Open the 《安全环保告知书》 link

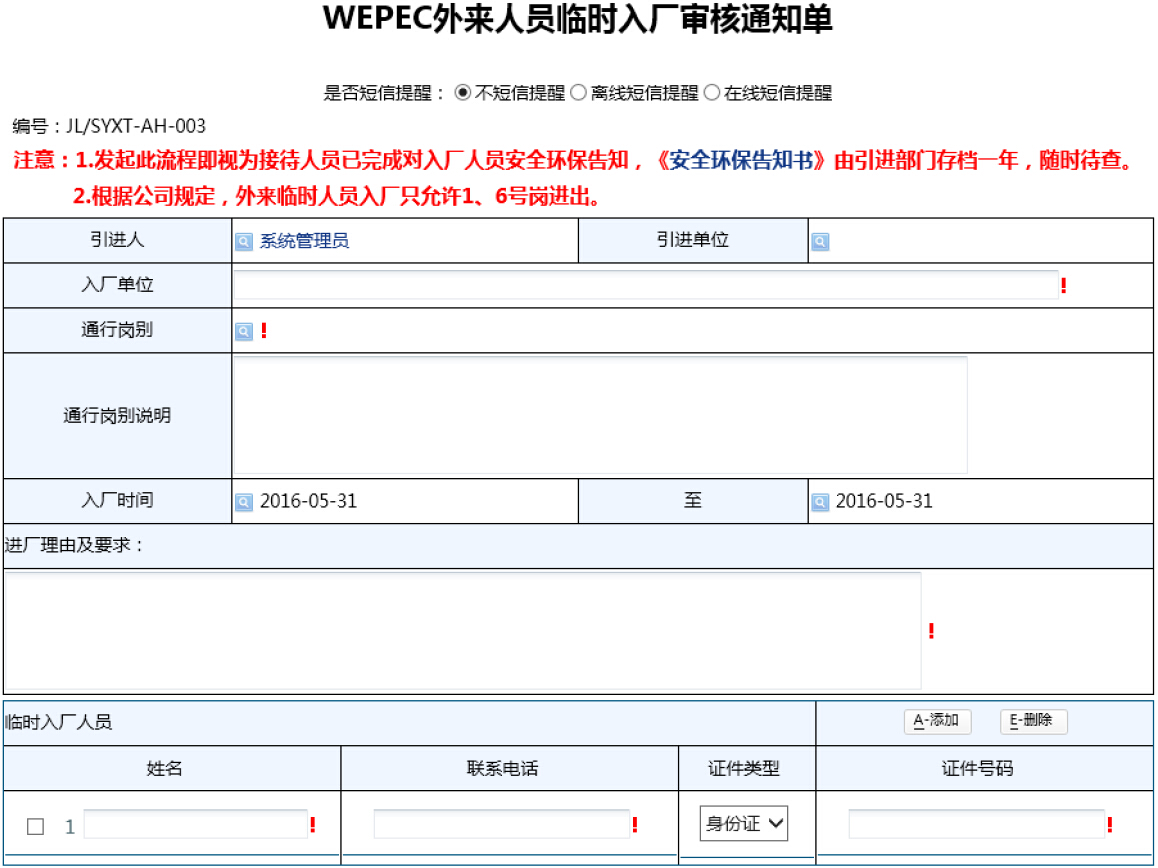[739, 162]
